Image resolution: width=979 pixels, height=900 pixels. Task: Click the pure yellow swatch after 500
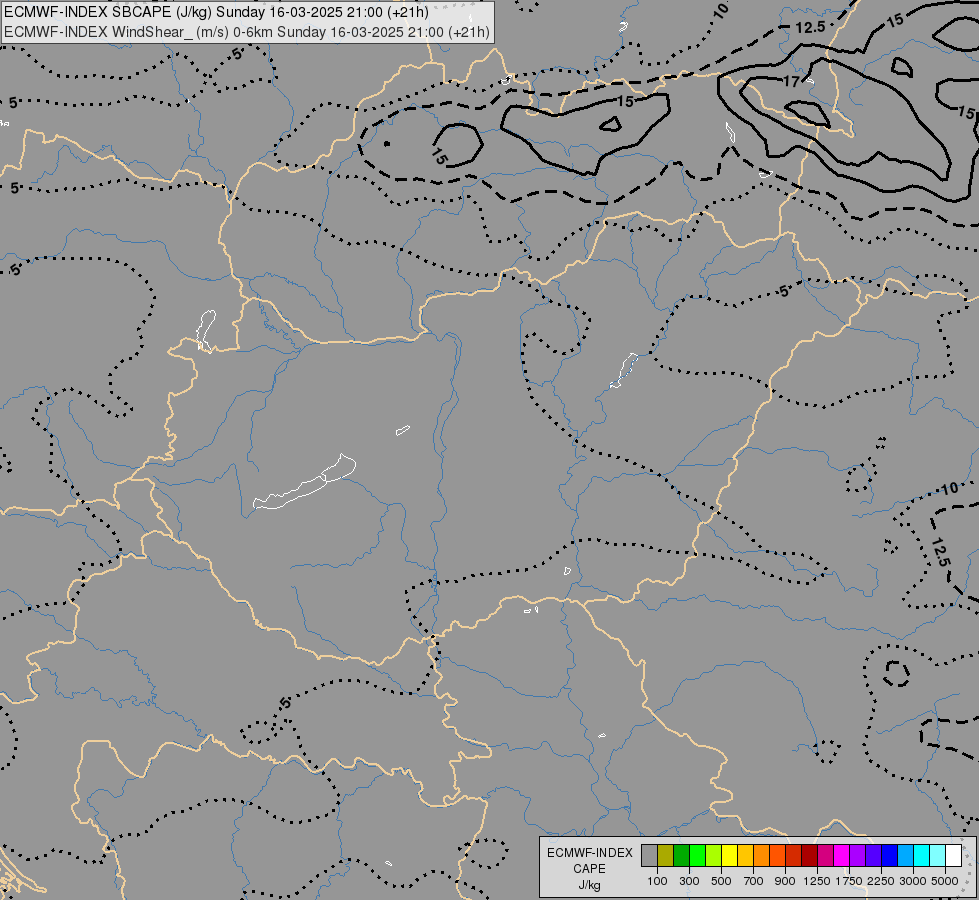[729, 855]
